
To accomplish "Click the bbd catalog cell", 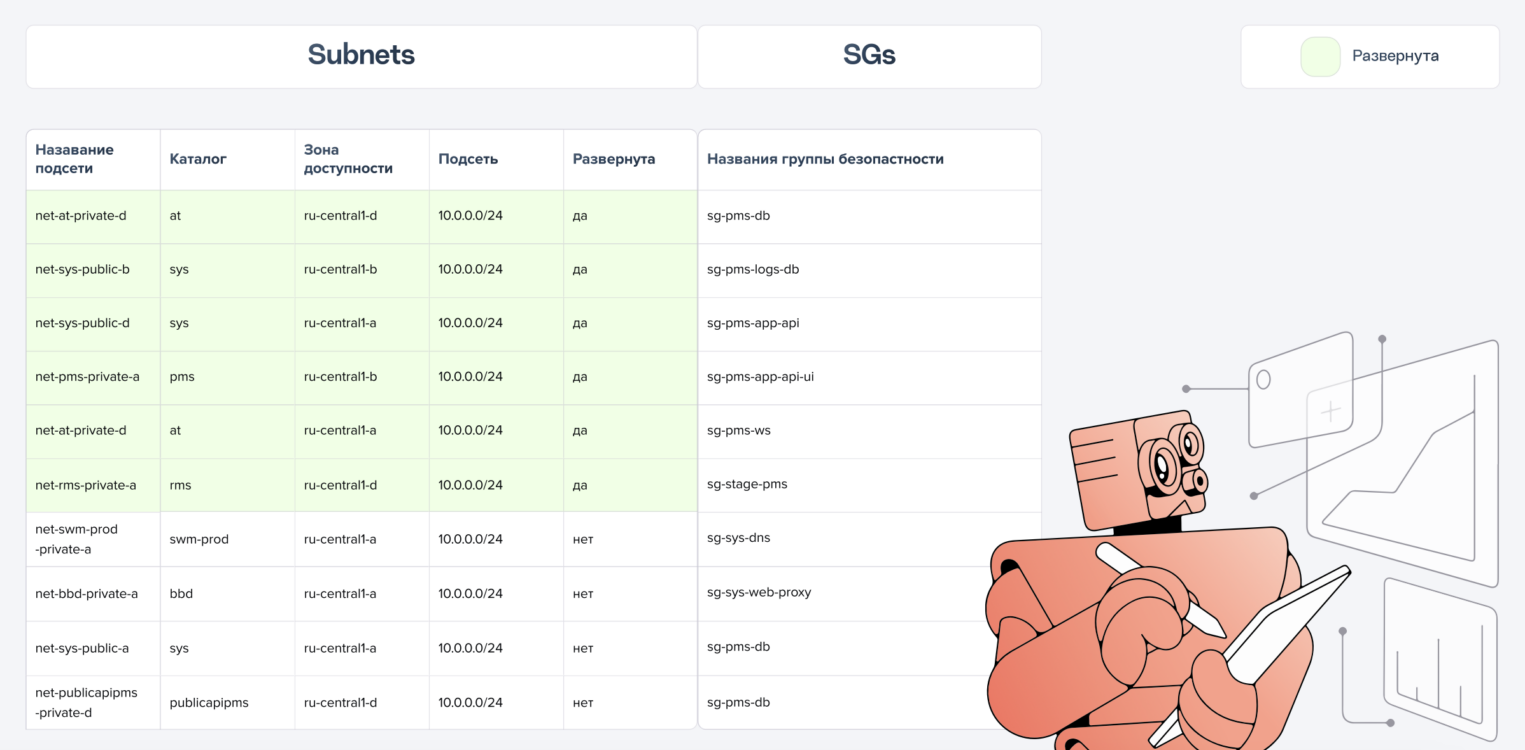I will click(x=181, y=594).
